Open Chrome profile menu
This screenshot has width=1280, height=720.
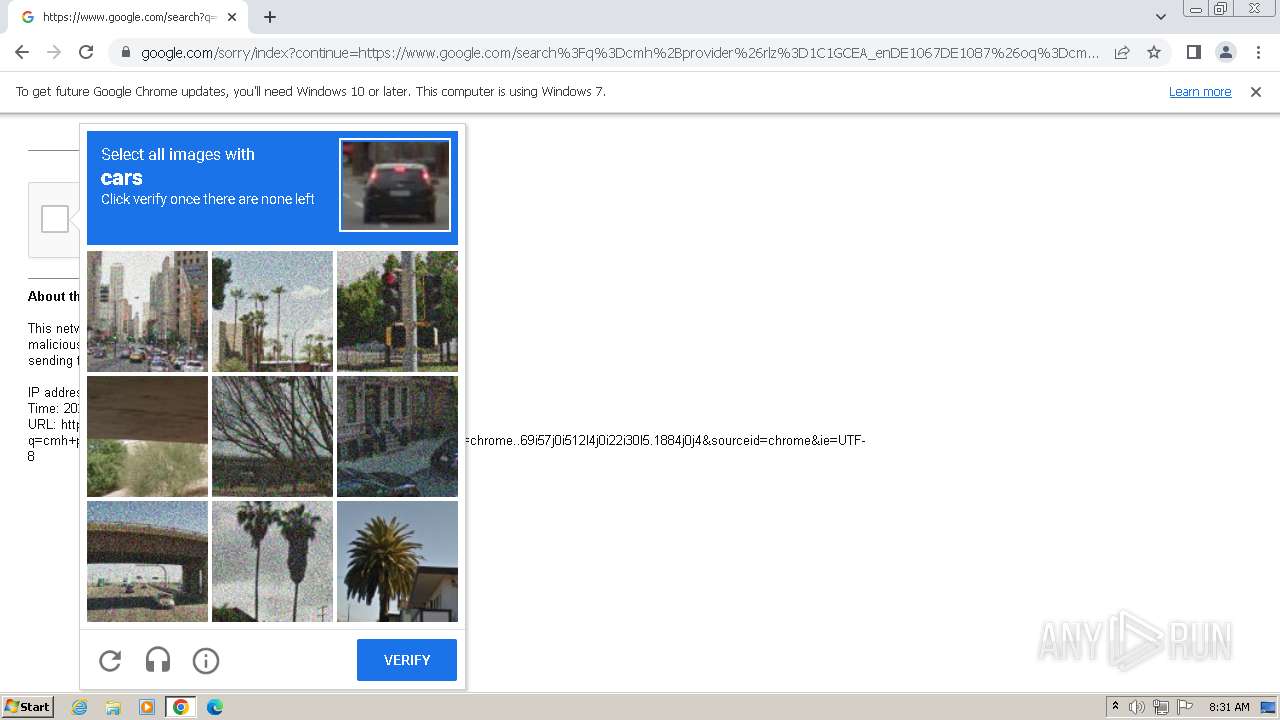coord(1225,52)
